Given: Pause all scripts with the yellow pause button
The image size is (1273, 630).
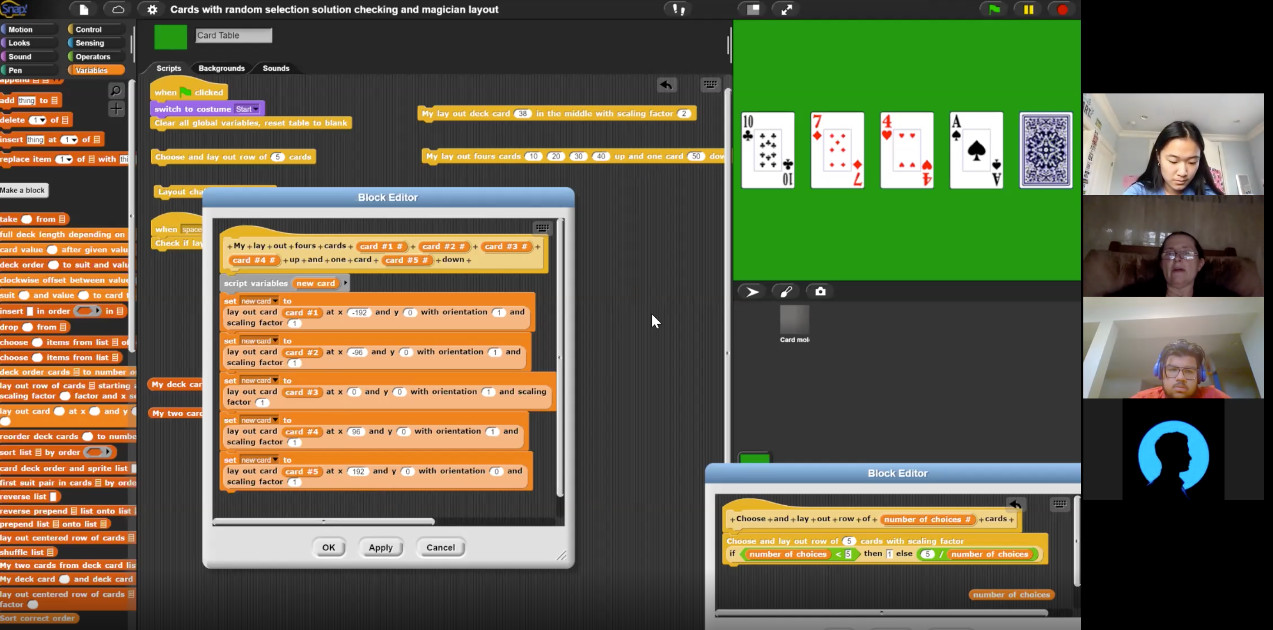Looking at the screenshot, I should [x=1028, y=9].
